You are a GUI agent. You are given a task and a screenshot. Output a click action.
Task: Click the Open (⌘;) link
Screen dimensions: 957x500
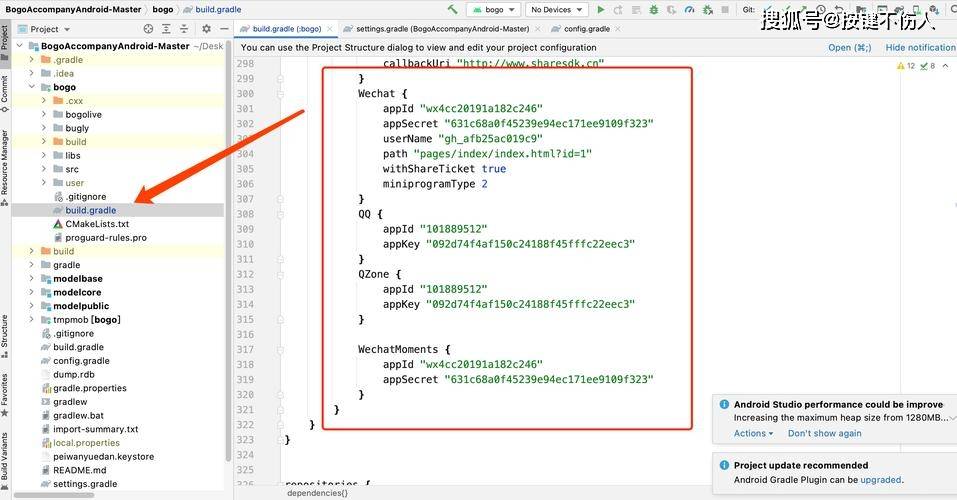(x=850, y=47)
